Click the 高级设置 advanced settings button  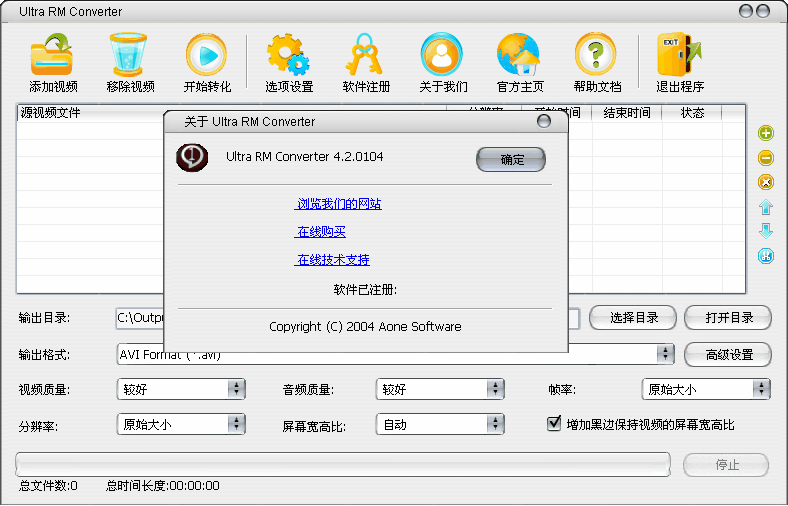pyautogui.click(x=728, y=354)
